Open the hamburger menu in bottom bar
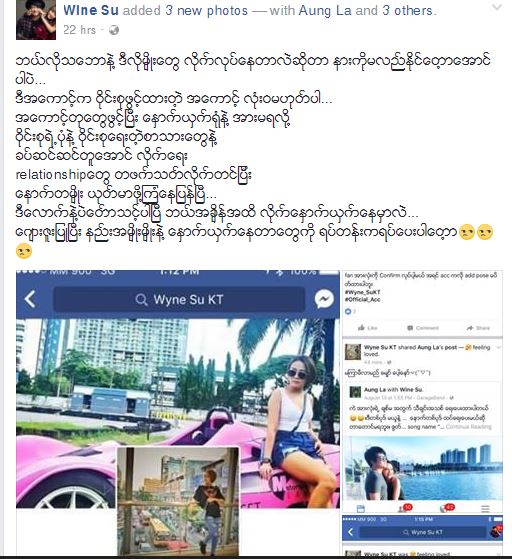512x559 pixels. point(485,509)
